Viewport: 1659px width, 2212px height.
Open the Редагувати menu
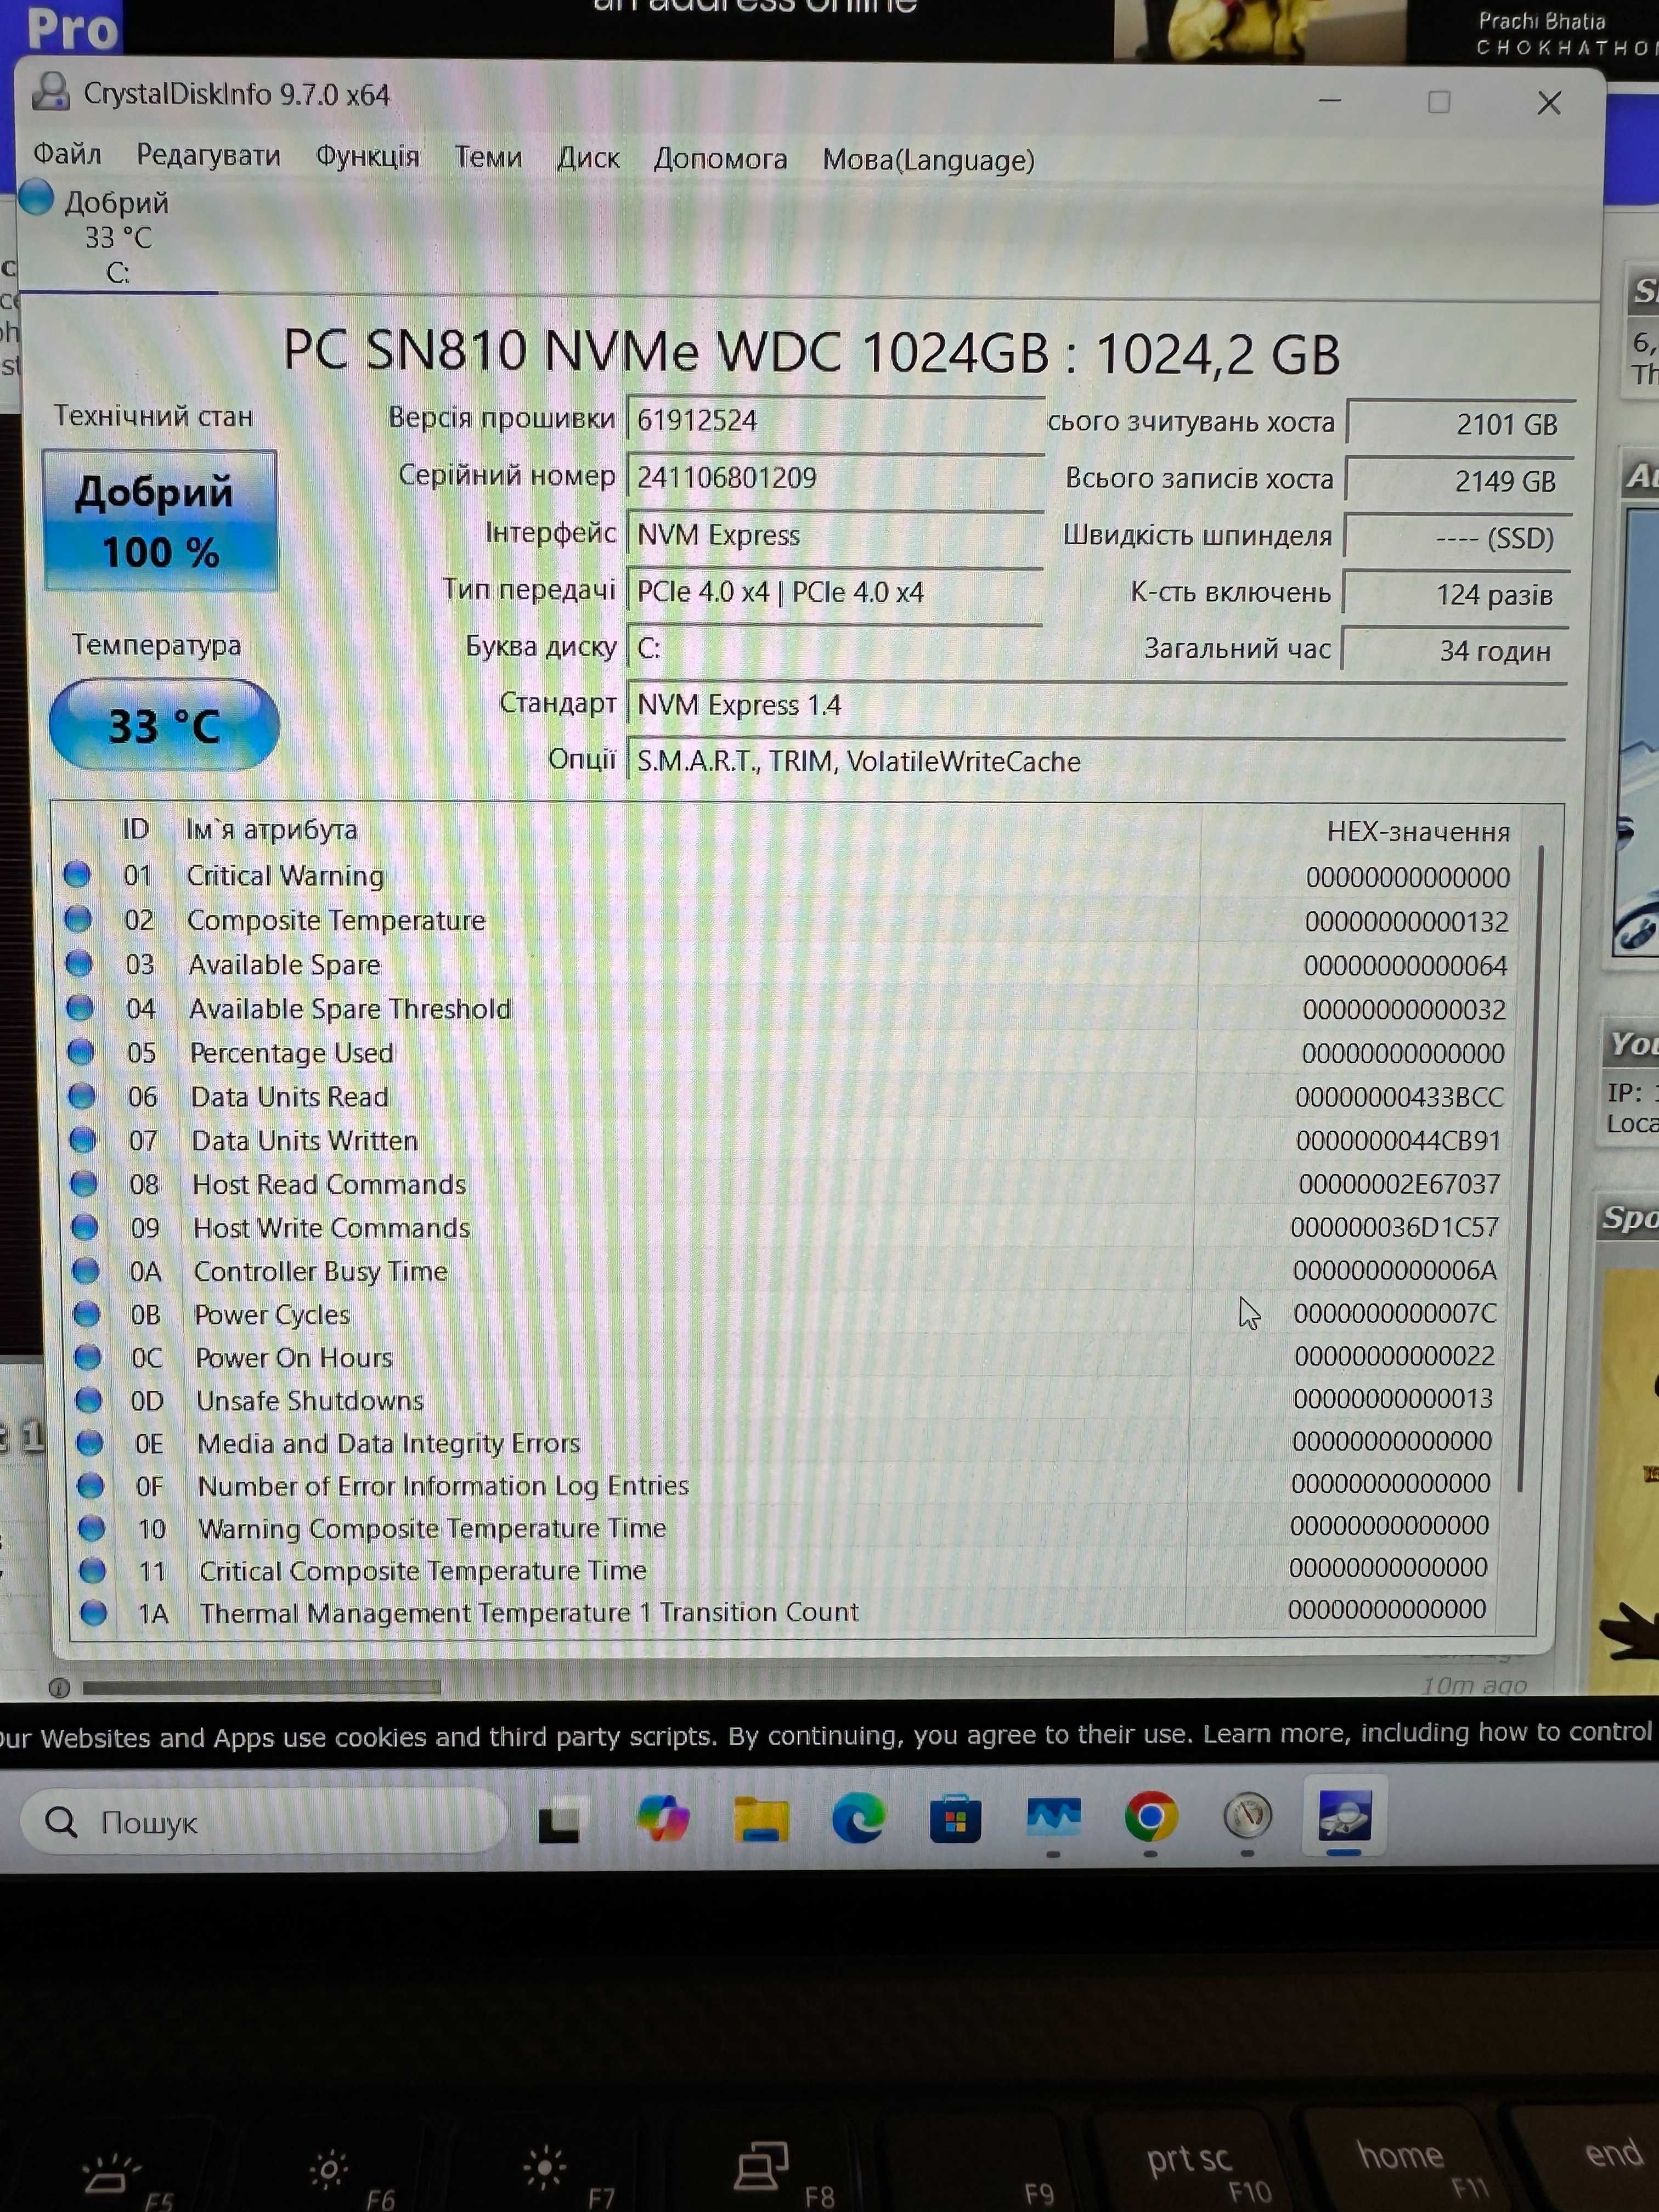tap(208, 155)
